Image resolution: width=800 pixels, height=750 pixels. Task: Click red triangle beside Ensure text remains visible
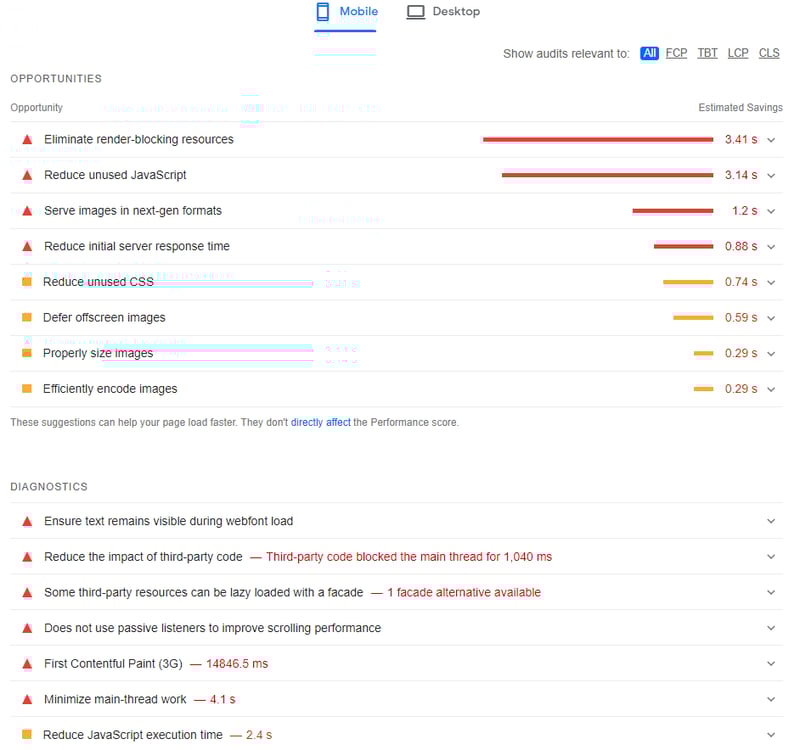28,521
